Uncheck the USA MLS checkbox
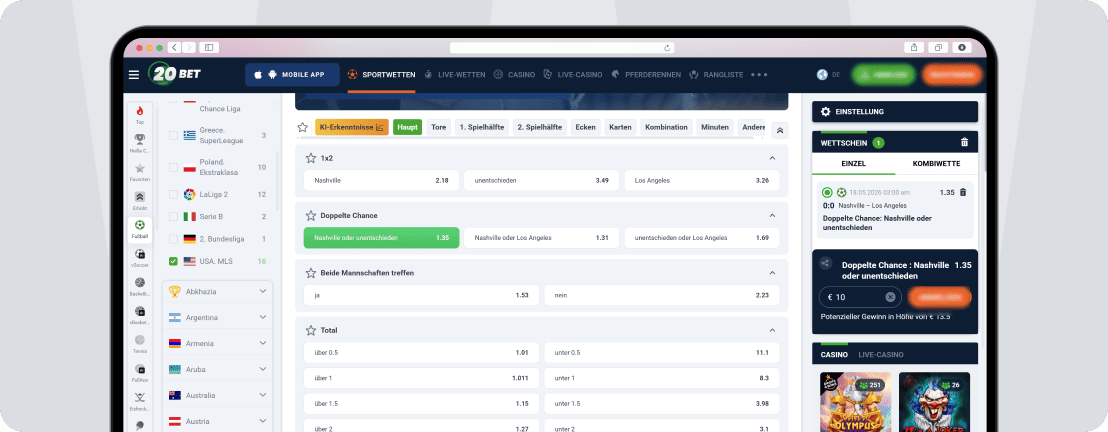Viewport: 1108px width, 432px height. click(x=173, y=261)
